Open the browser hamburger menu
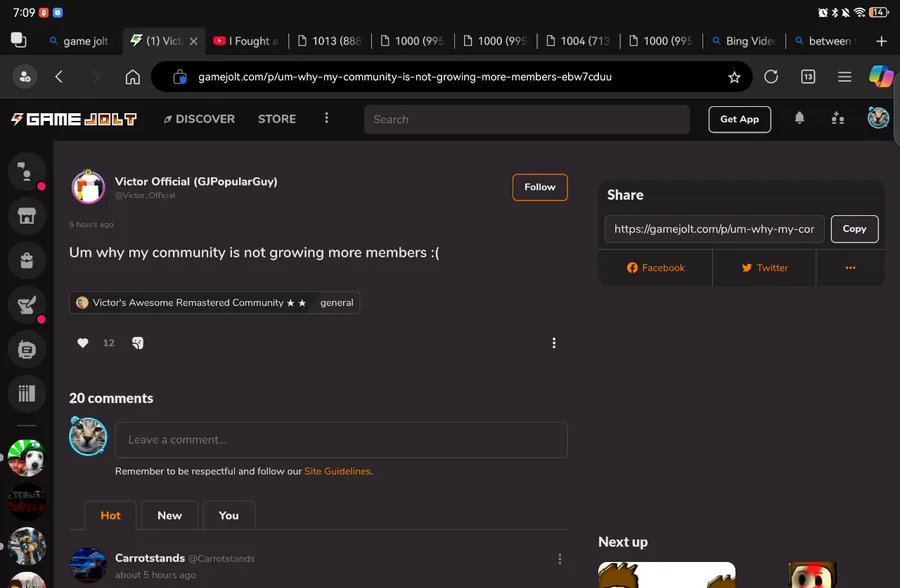900x588 pixels. click(x=844, y=76)
